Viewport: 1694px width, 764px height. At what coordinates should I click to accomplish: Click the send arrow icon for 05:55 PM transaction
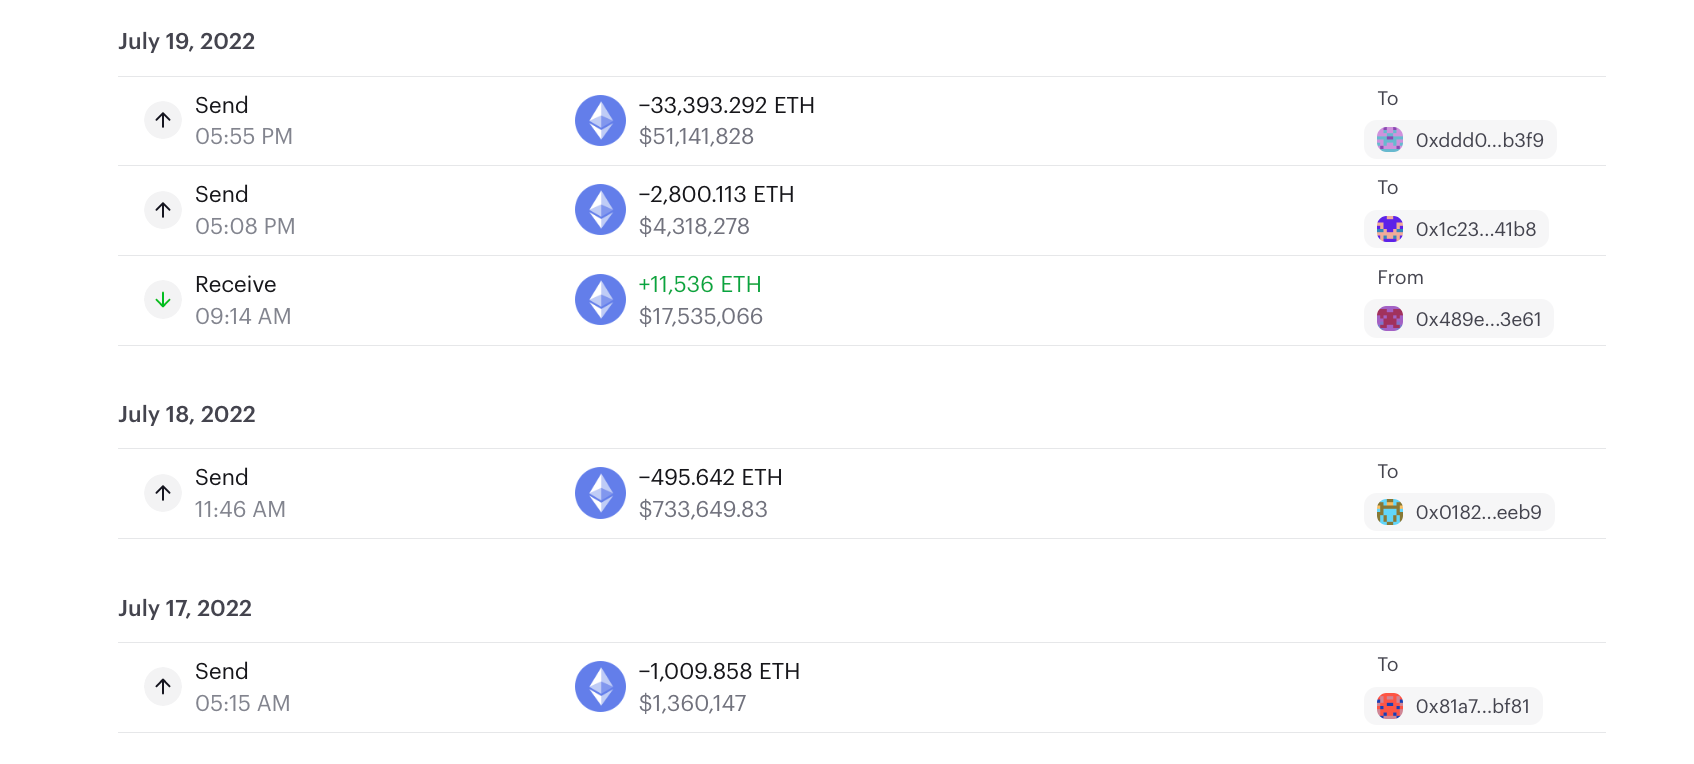163,120
